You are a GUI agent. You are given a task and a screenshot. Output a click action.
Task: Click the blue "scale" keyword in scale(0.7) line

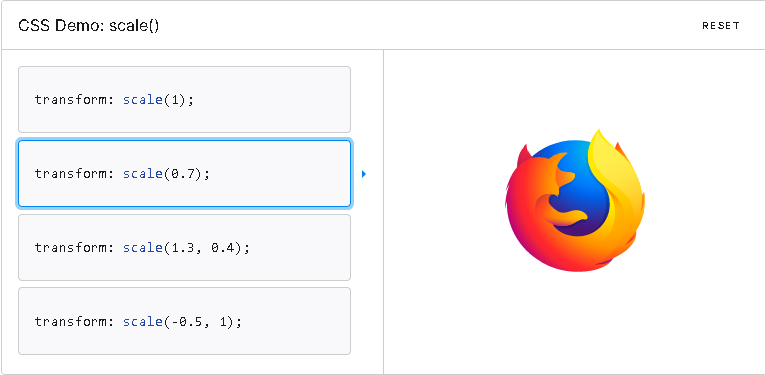pyautogui.click(x=142, y=174)
